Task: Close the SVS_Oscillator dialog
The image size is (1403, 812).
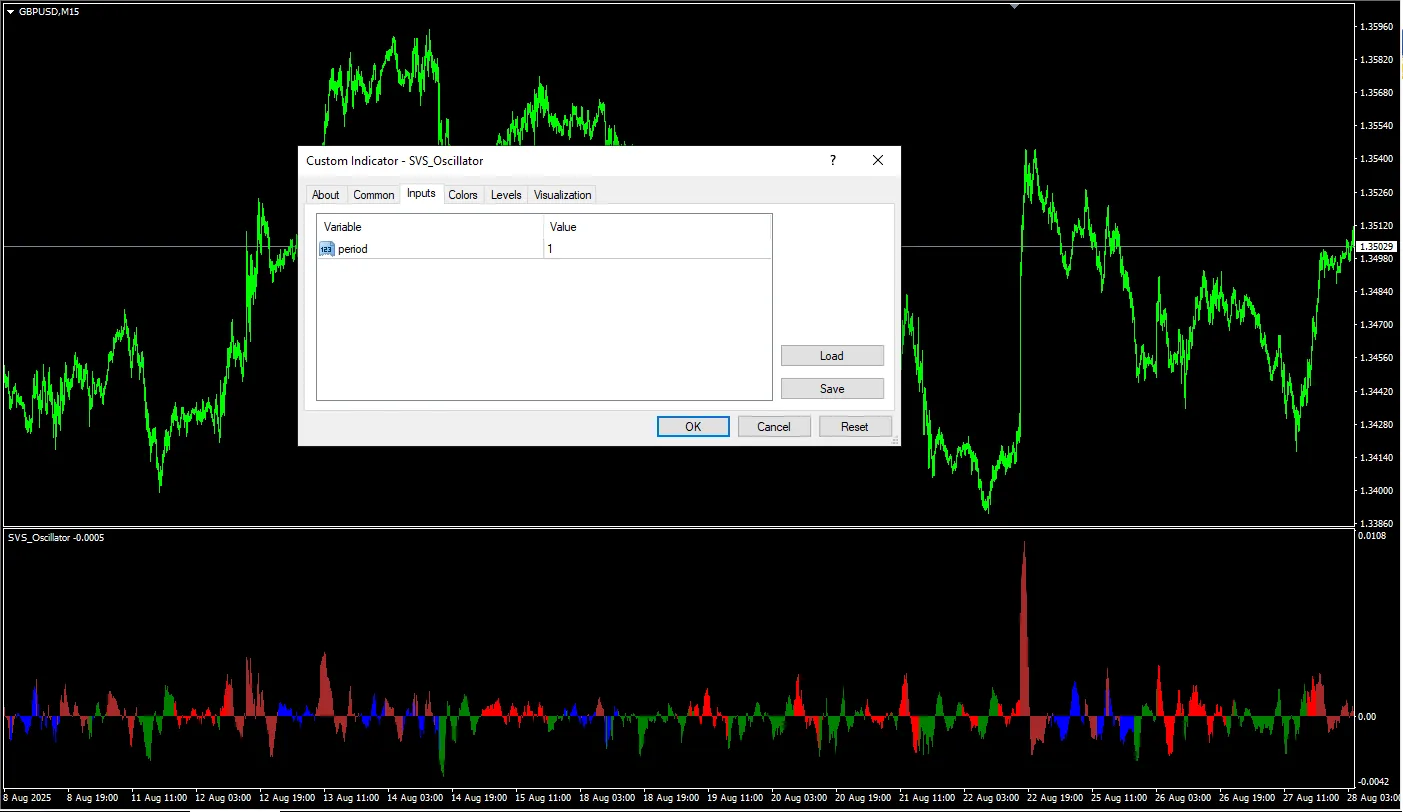Action: 878,161
